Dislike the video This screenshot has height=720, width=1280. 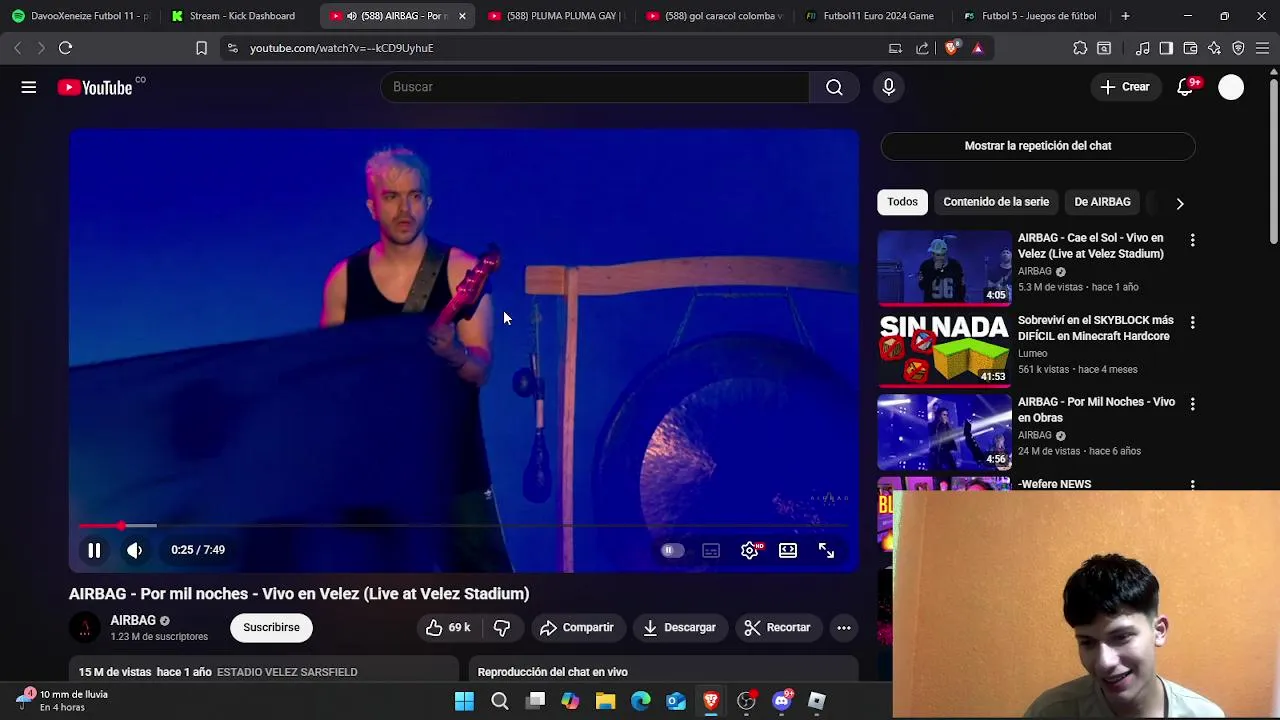502,627
